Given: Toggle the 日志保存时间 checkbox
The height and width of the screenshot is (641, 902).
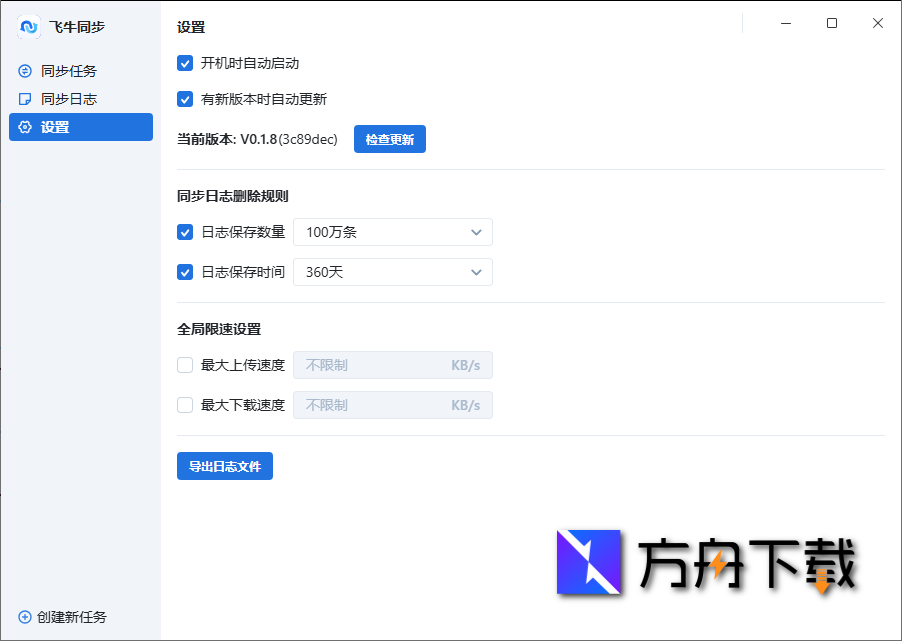Looking at the screenshot, I should point(185,271).
